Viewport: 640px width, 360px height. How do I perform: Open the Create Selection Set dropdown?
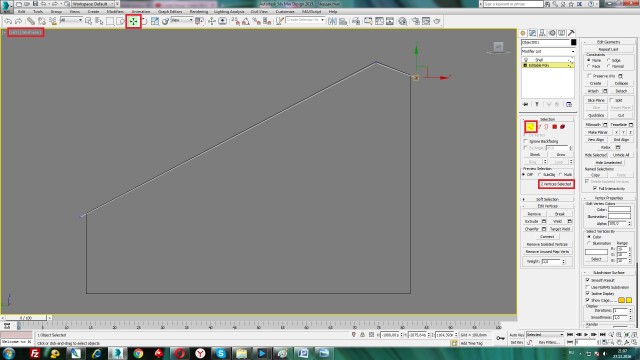[305, 20]
